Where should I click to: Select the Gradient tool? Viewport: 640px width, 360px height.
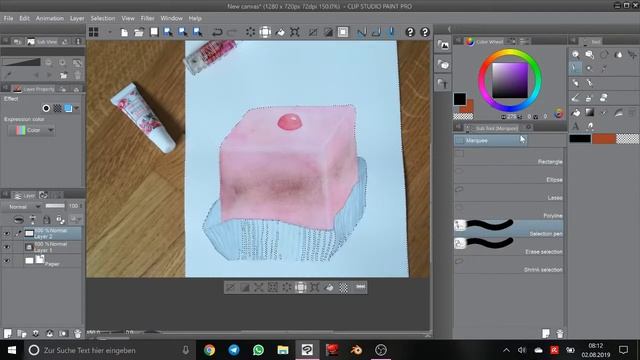click(589, 112)
